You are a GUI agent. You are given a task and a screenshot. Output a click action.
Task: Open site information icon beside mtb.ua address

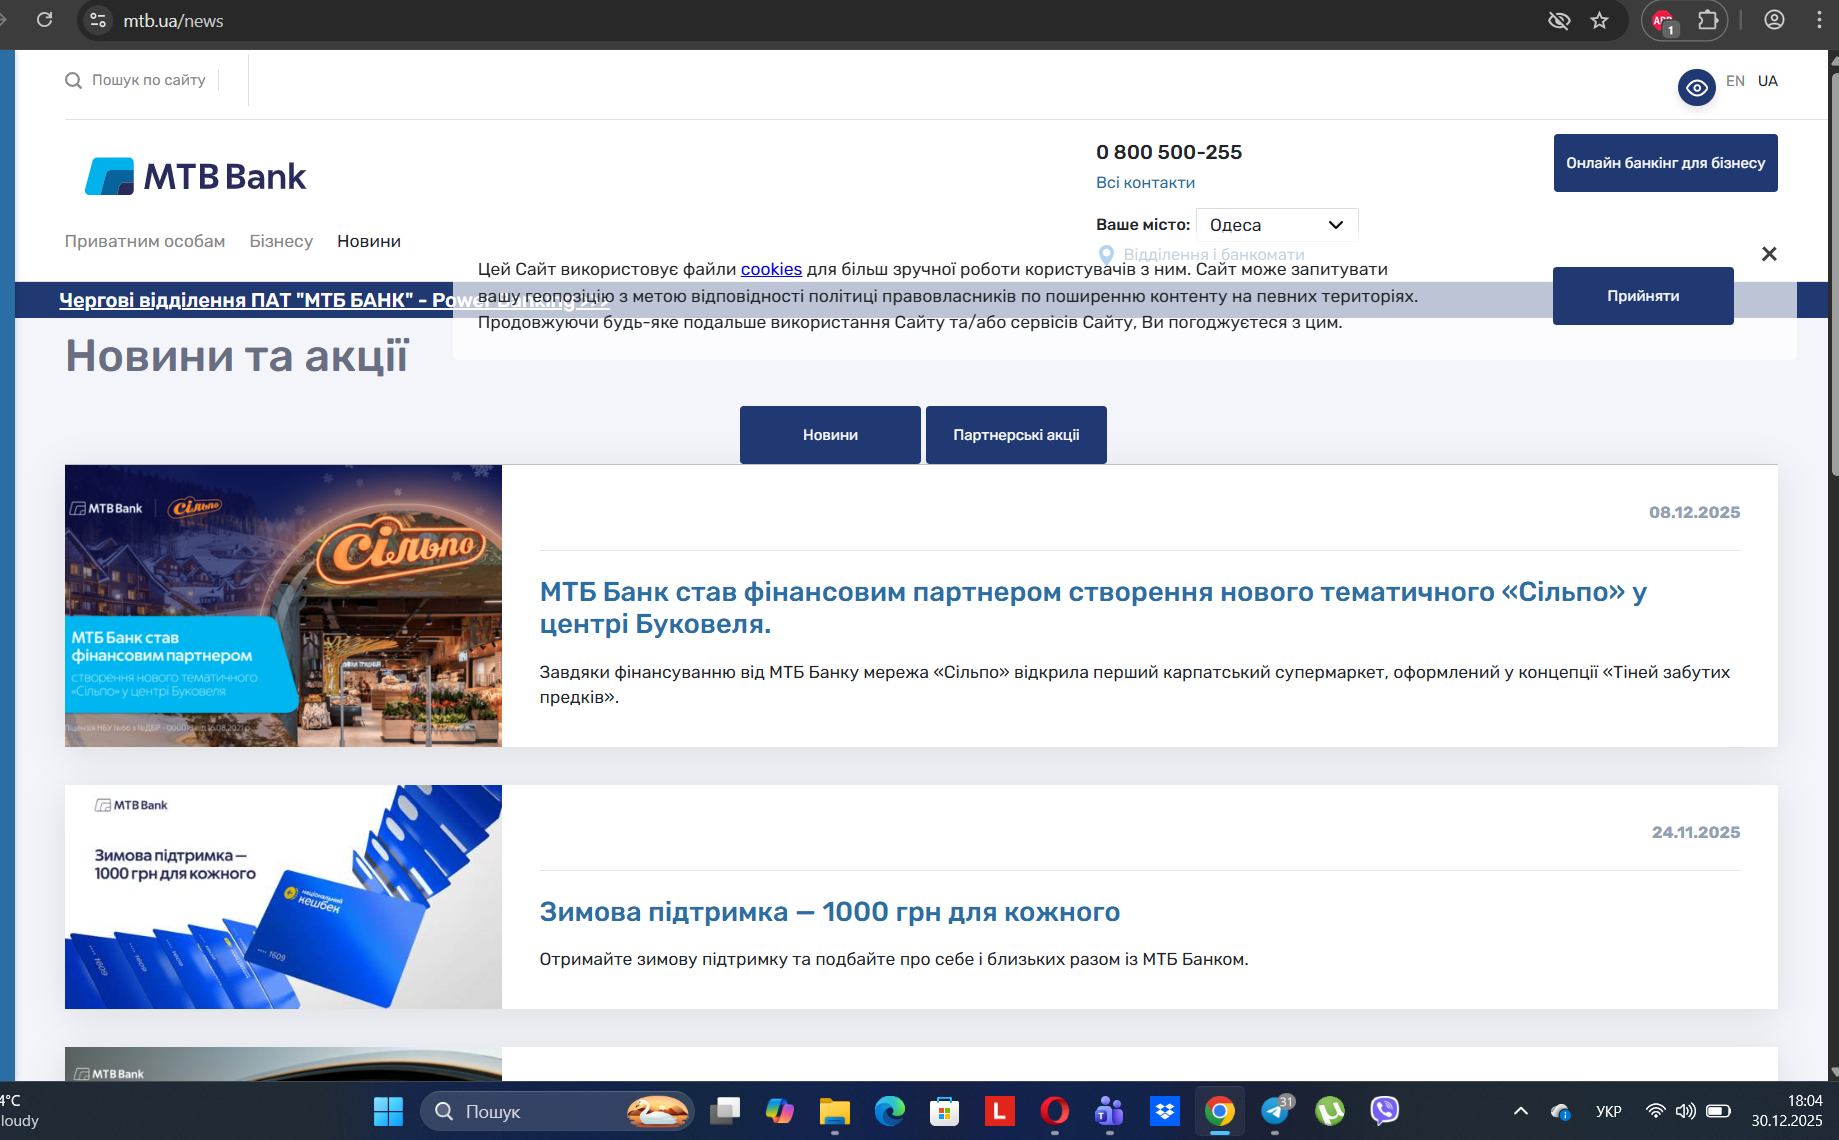(98, 20)
